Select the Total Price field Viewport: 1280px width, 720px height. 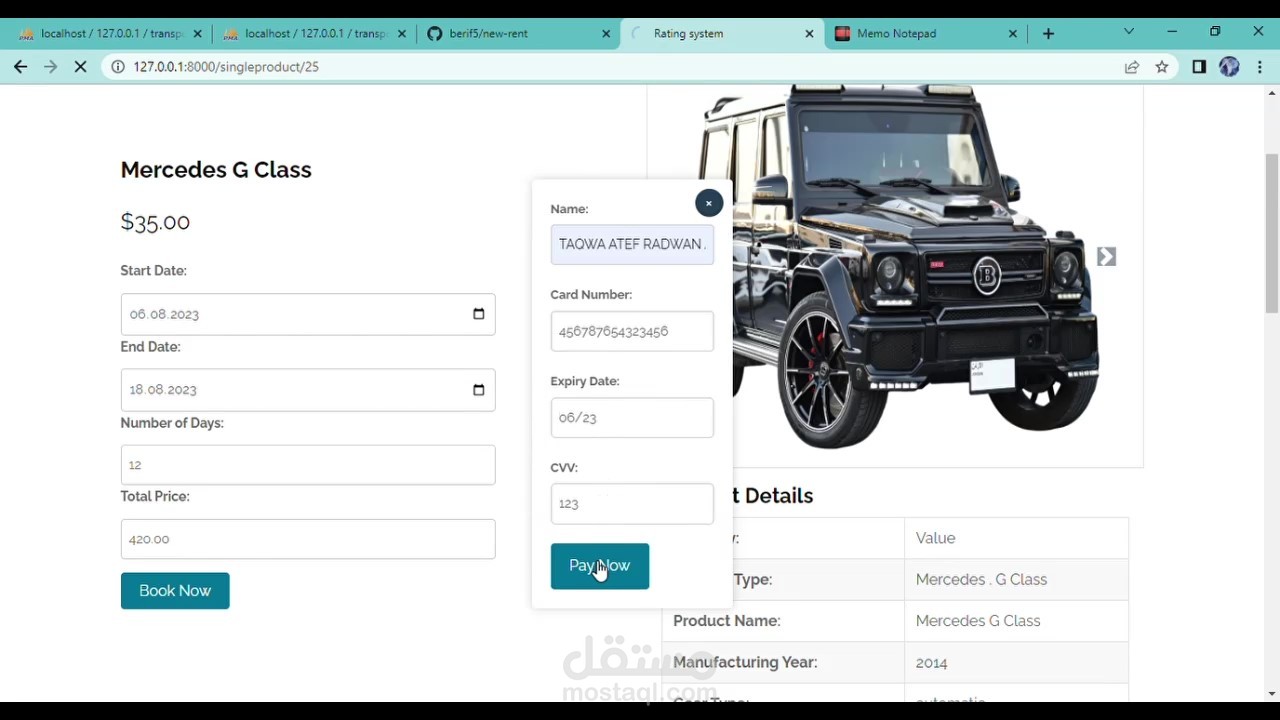pos(308,539)
